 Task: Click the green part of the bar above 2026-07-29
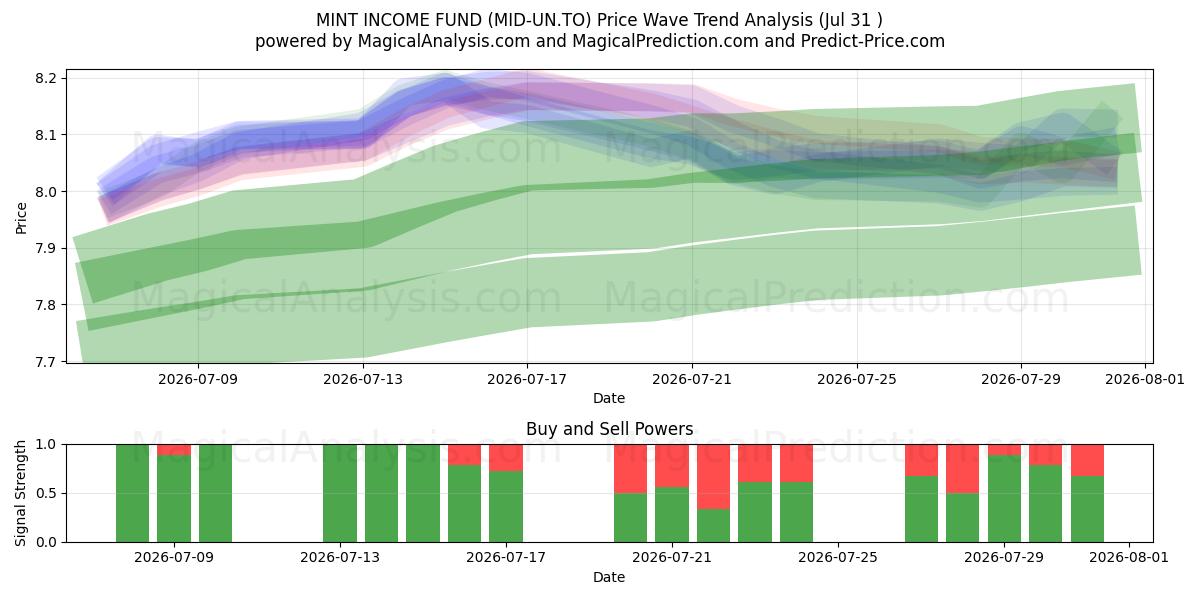click(x=1004, y=499)
